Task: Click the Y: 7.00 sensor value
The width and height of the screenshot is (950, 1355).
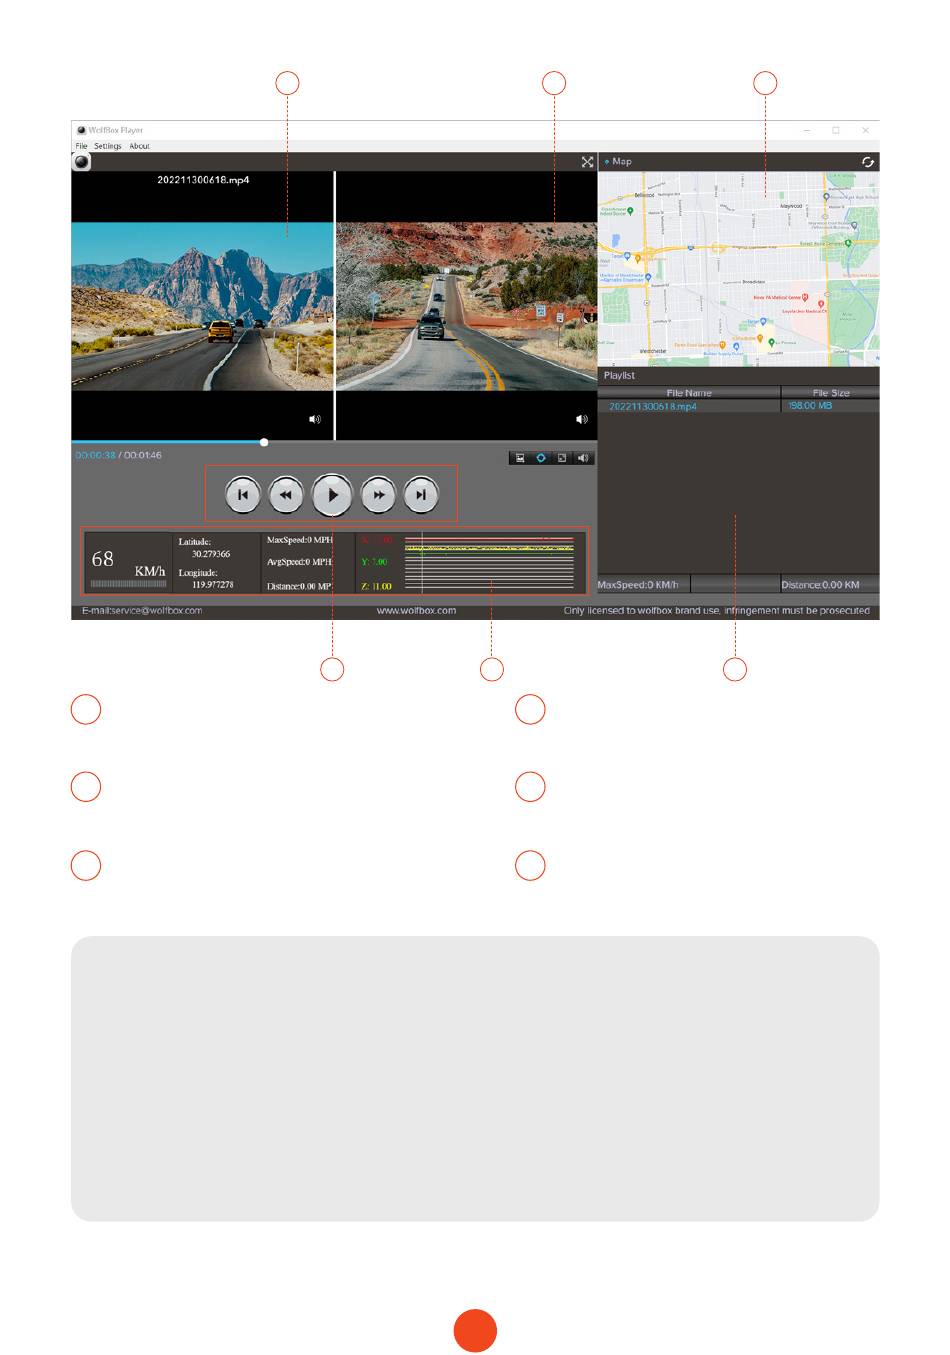Action: pyautogui.click(x=374, y=562)
